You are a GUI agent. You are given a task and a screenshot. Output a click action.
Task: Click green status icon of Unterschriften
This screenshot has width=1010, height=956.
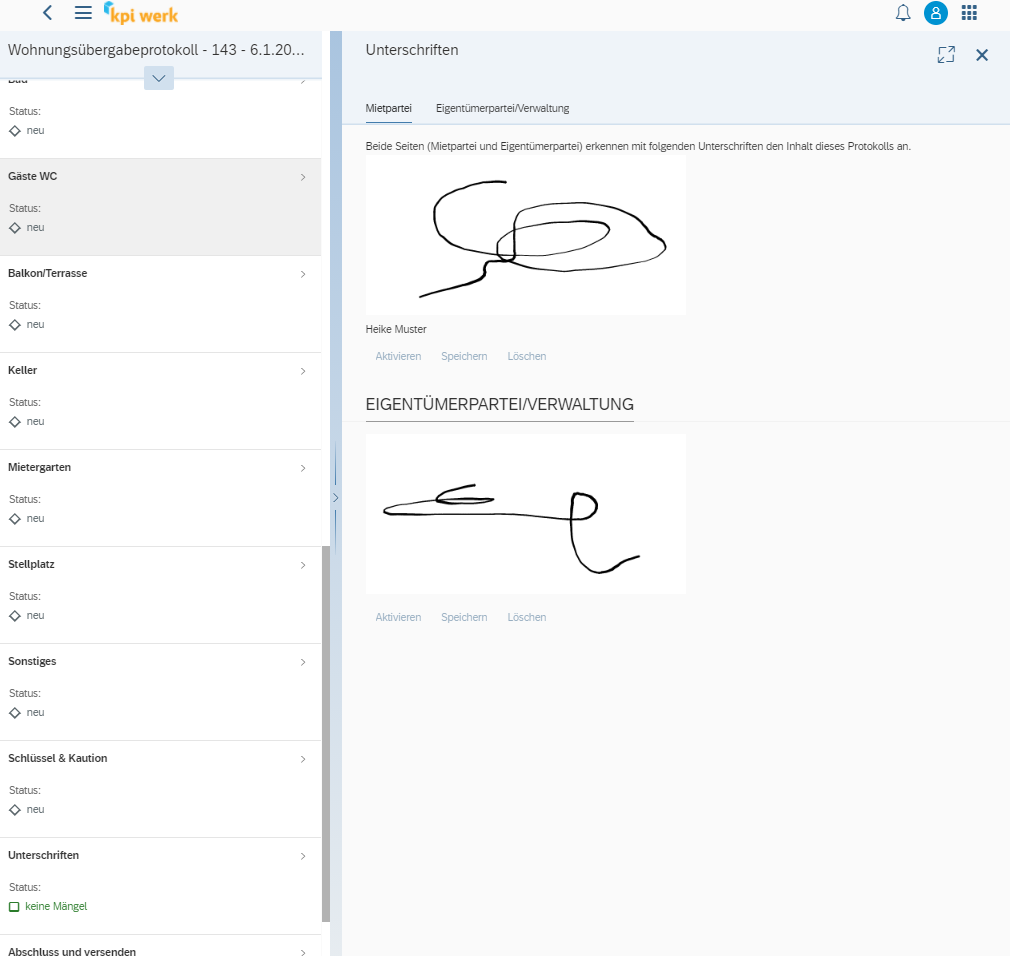(14, 907)
